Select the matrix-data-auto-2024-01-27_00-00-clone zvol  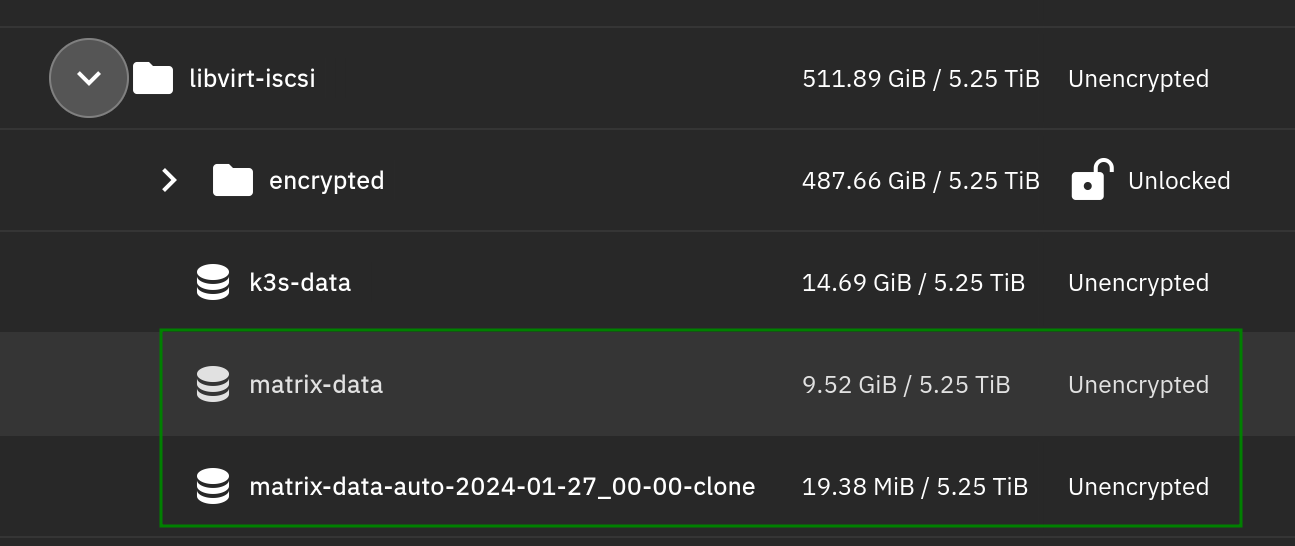[x=502, y=487]
